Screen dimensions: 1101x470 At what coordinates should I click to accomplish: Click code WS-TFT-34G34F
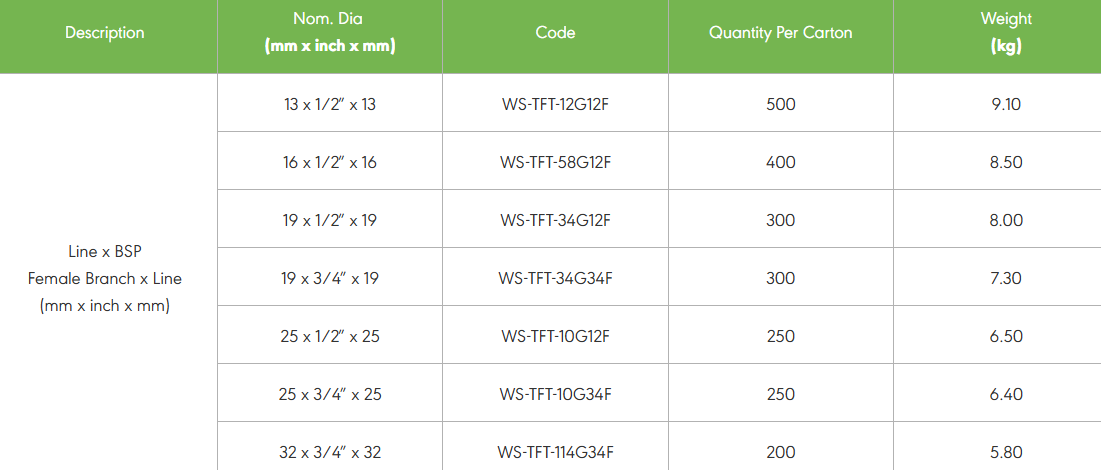click(x=555, y=278)
